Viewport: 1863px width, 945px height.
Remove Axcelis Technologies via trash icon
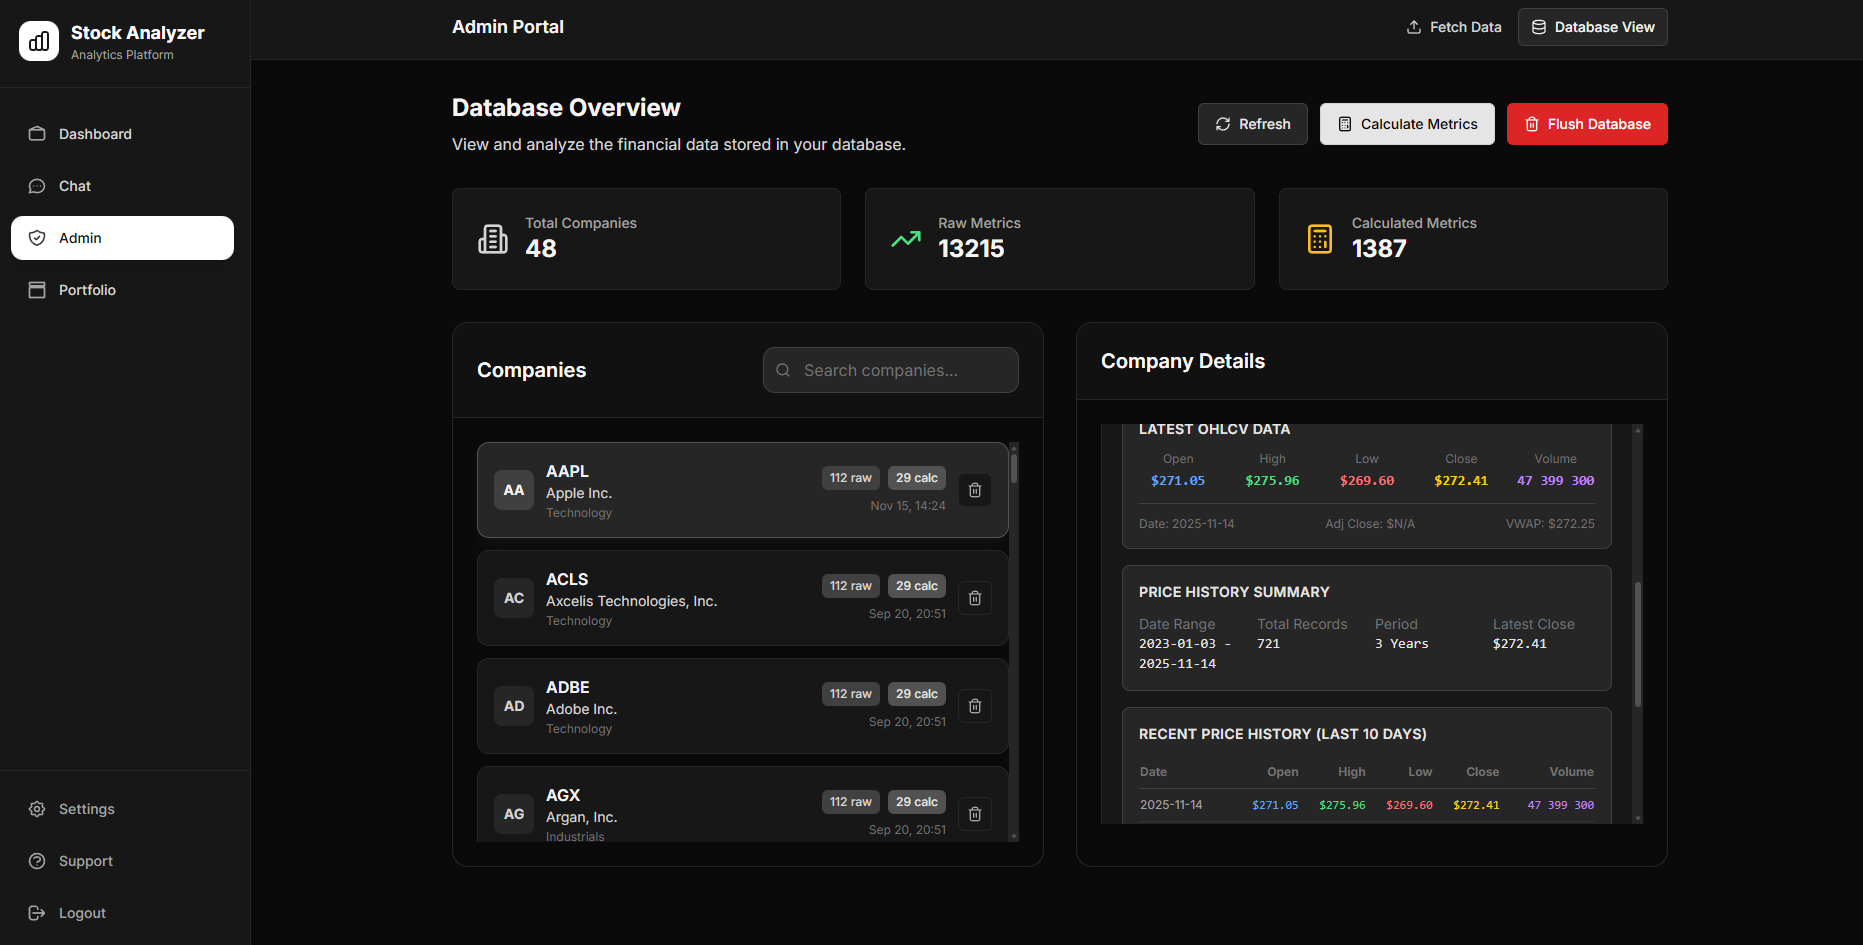click(x=974, y=597)
